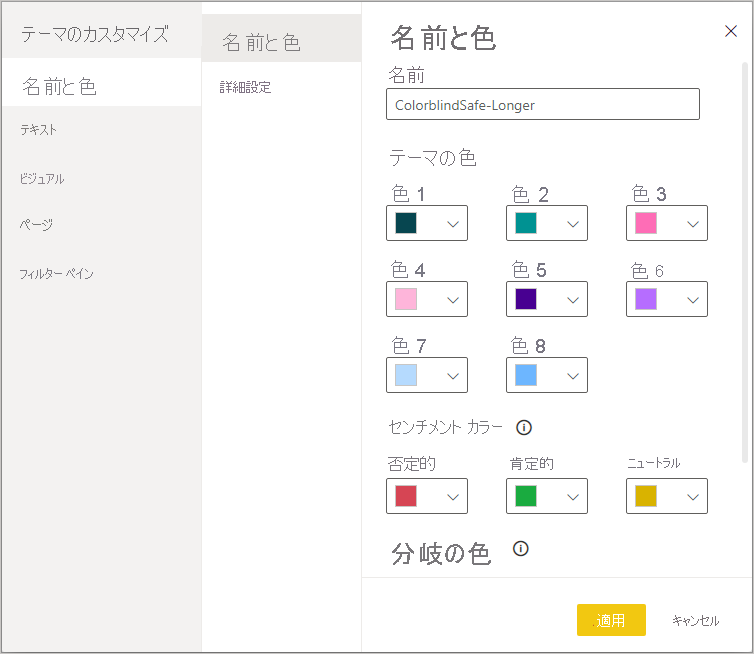Select the 詳細設定 sub-item
Image resolution: width=754 pixels, height=654 pixels.
246,88
